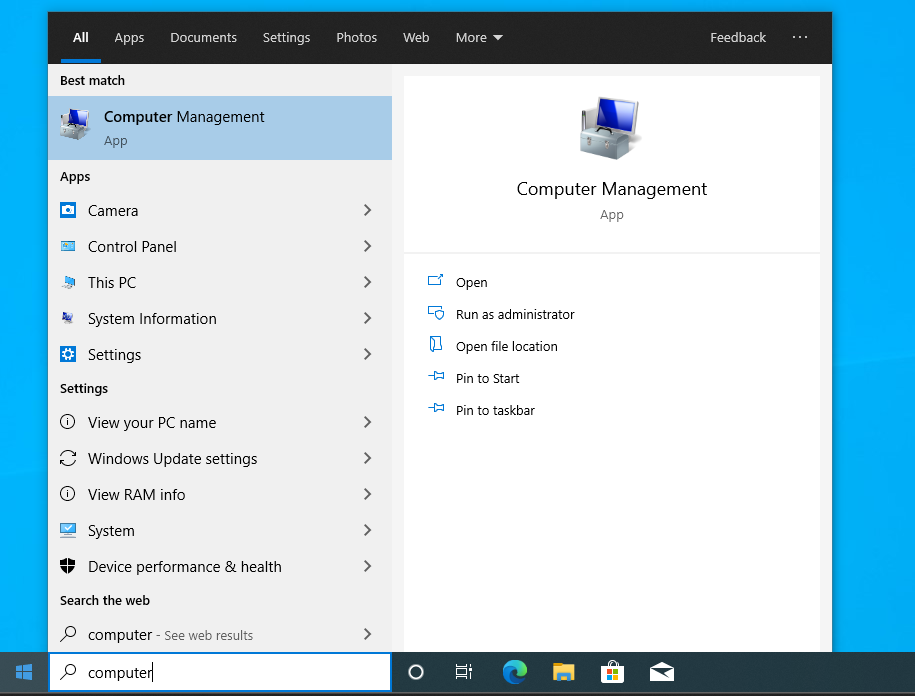Expand the This PC result arrow
The height and width of the screenshot is (696, 915).
coord(368,282)
